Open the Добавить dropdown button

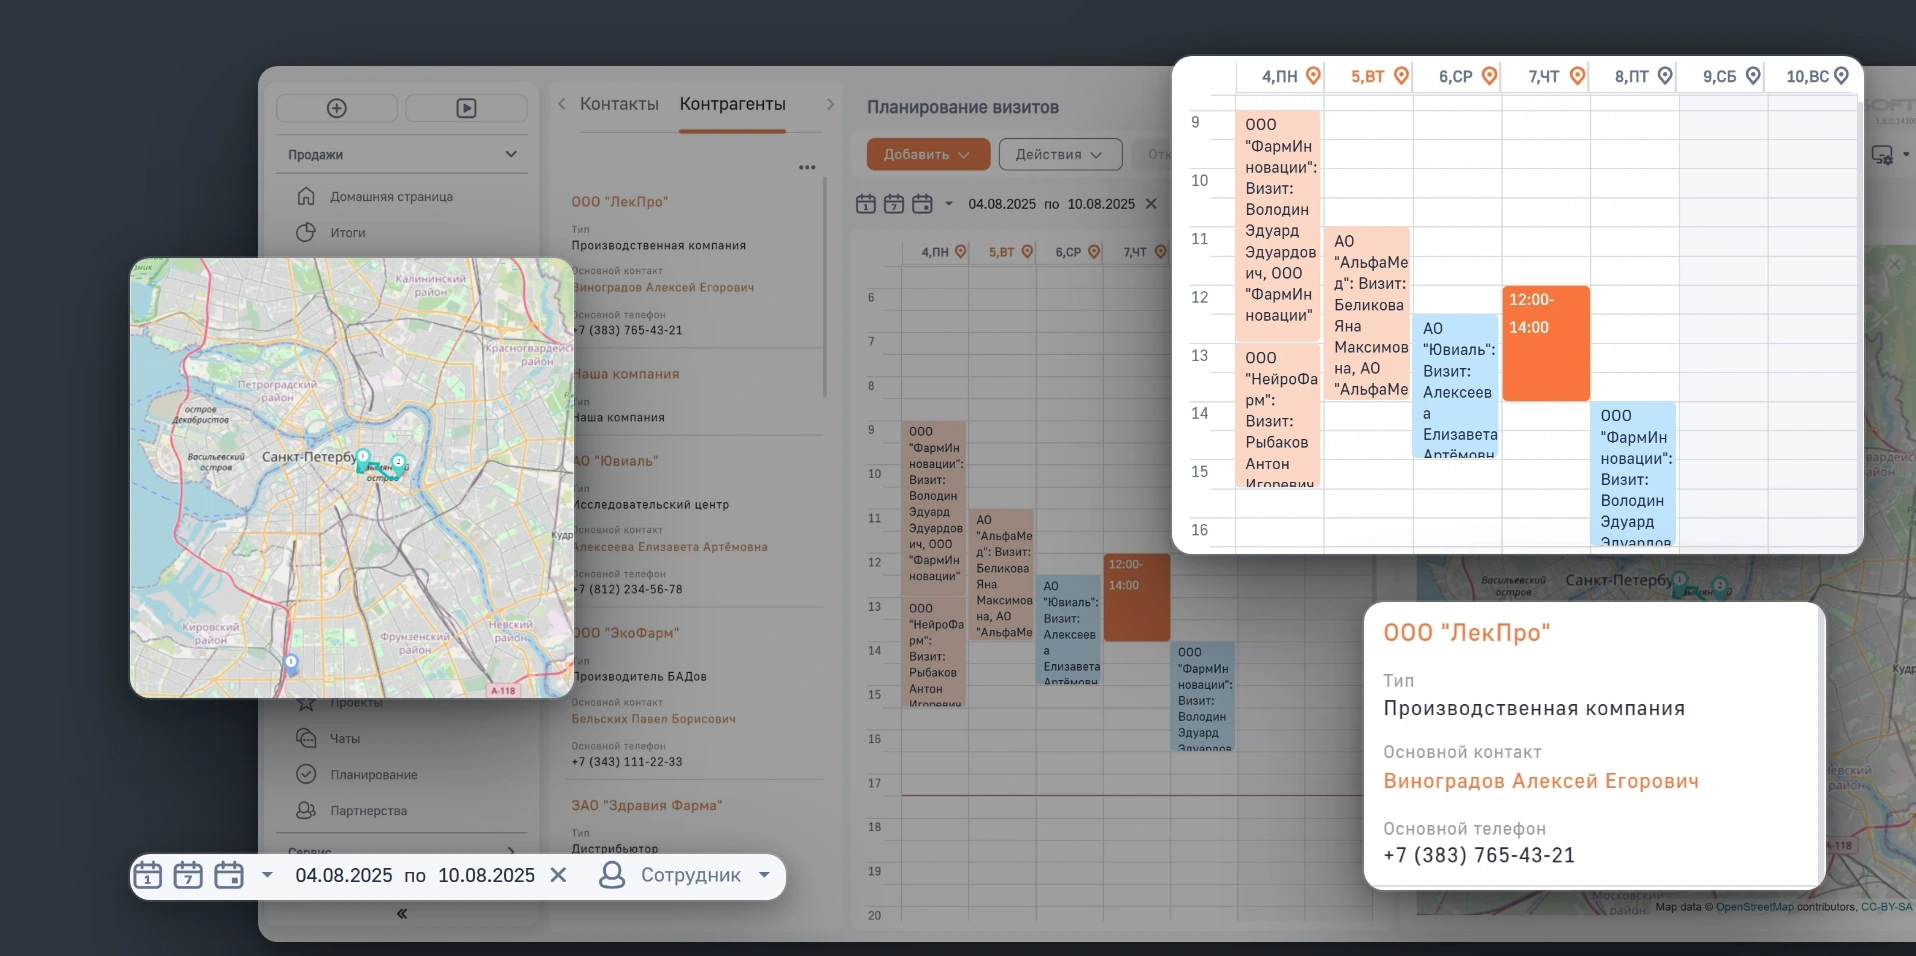(927, 155)
